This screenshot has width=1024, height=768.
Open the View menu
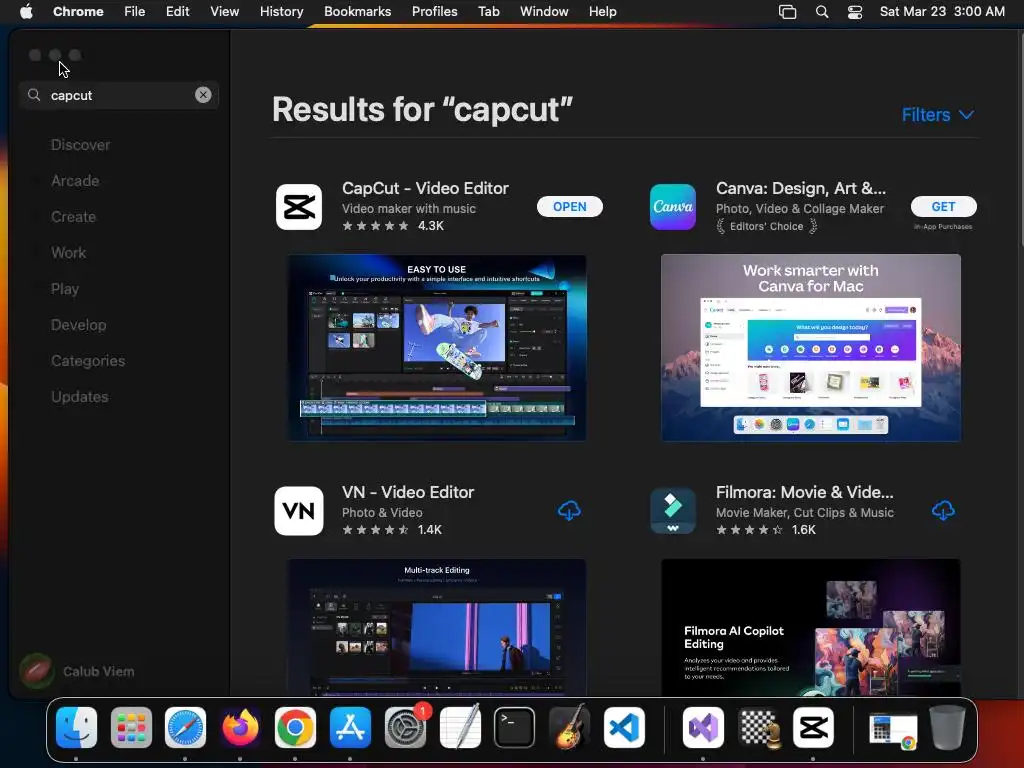pos(225,12)
